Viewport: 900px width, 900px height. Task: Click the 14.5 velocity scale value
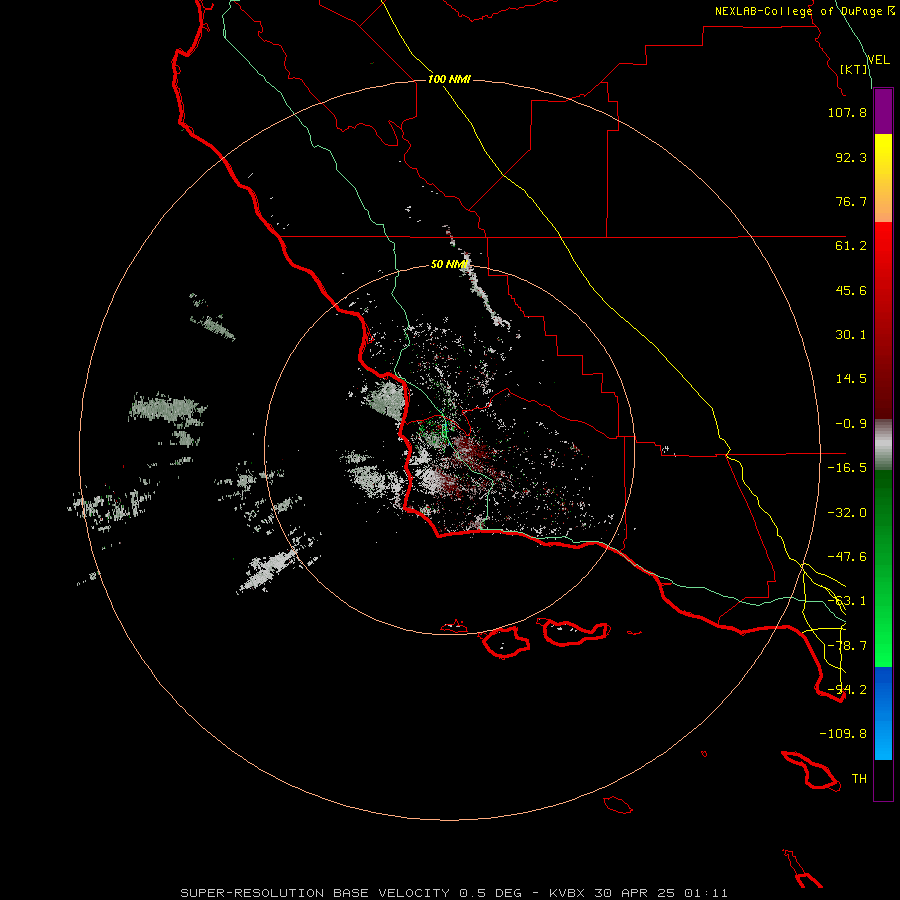pos(851,379)
